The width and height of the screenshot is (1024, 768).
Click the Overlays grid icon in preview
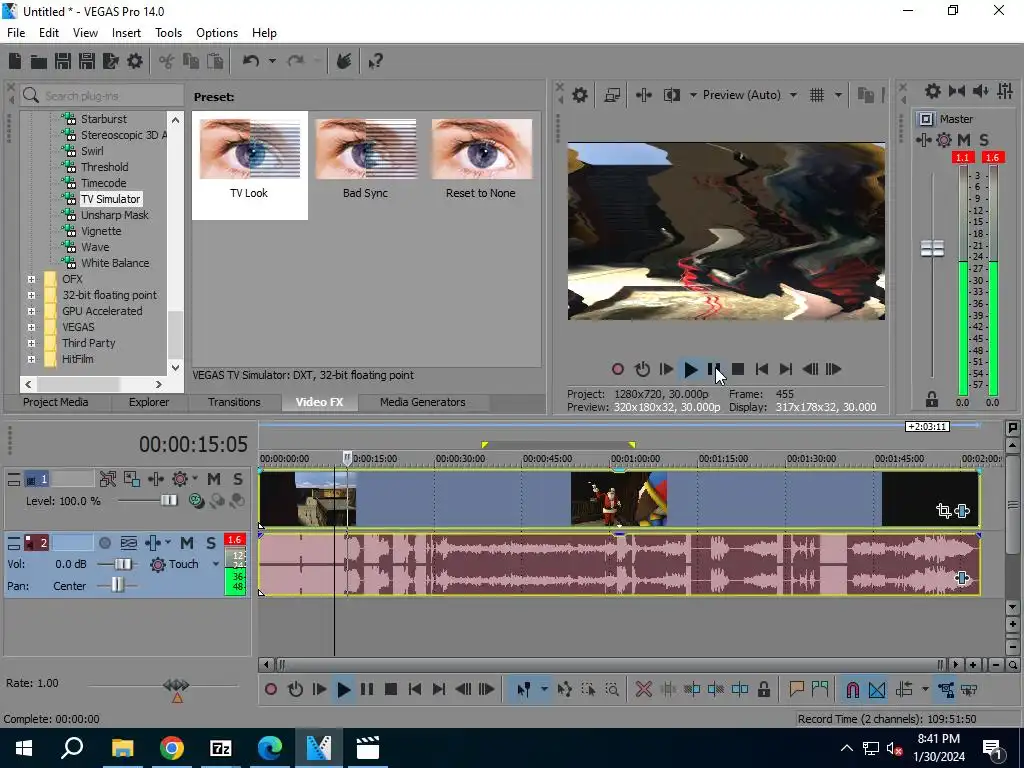pos(817,95)
